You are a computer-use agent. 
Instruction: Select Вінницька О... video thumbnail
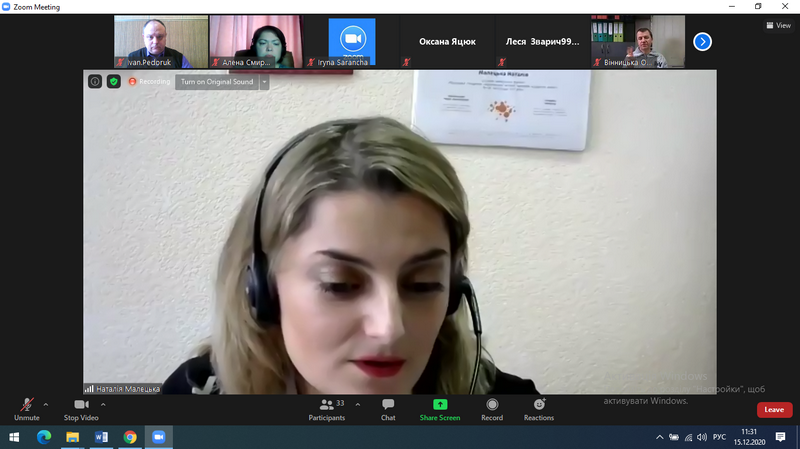click(638, 42)
